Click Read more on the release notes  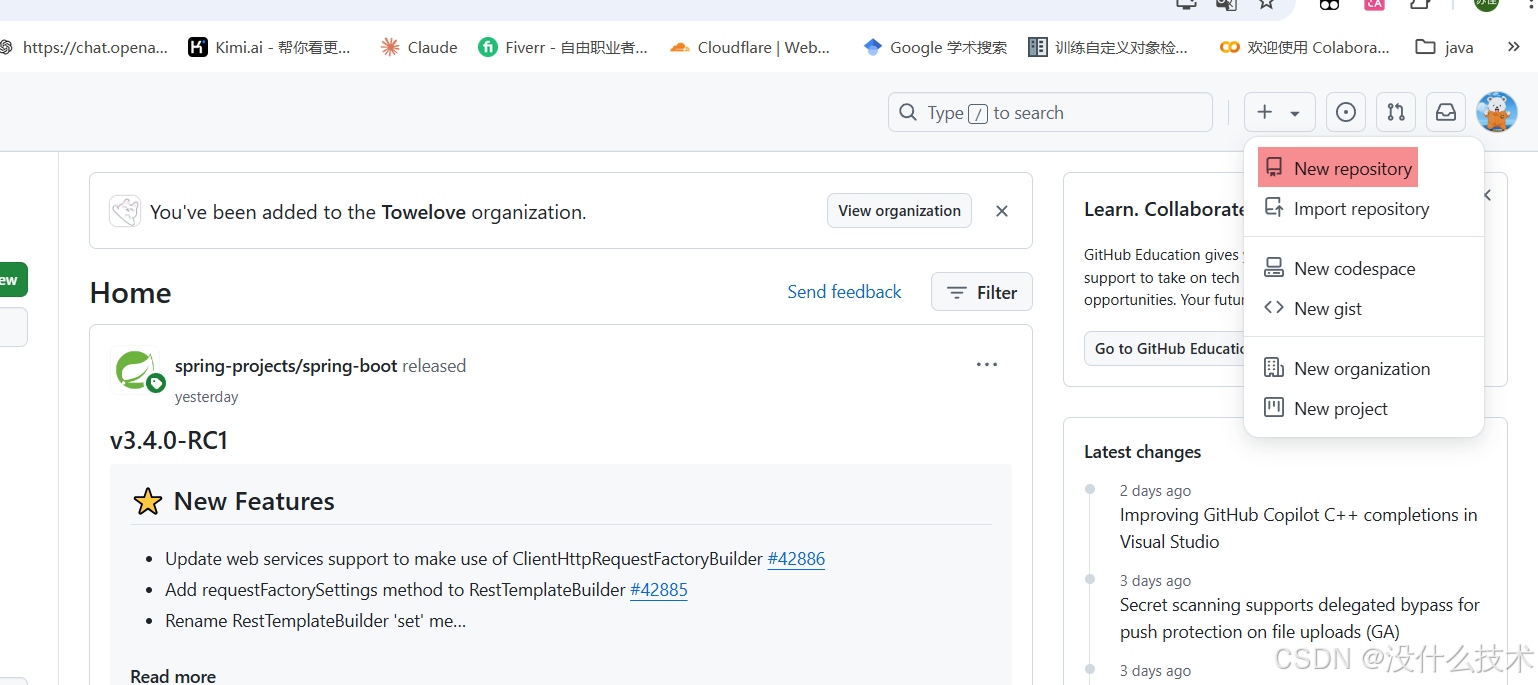[173, 677]
